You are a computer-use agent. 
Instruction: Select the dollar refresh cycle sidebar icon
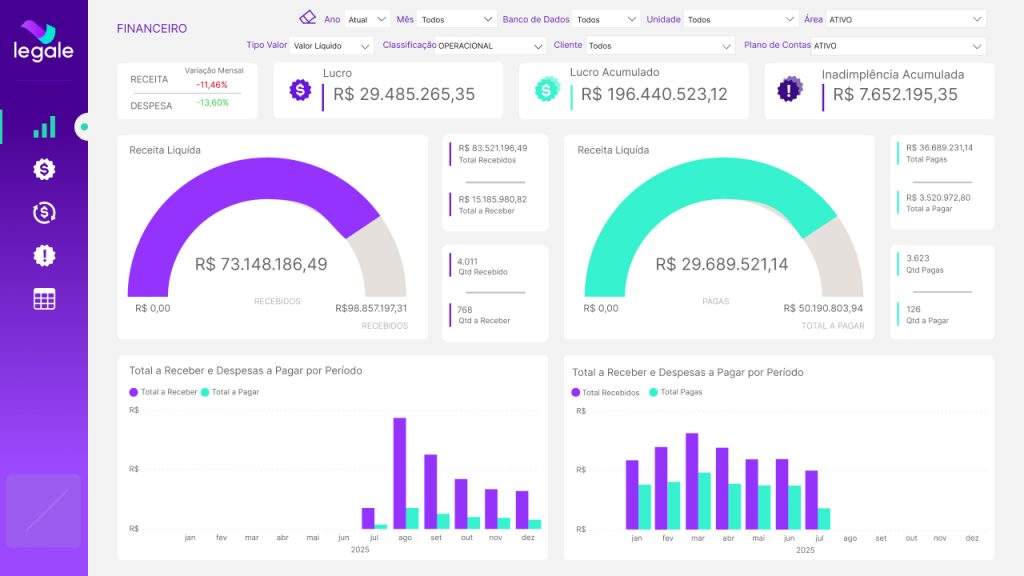coord(44,212)
